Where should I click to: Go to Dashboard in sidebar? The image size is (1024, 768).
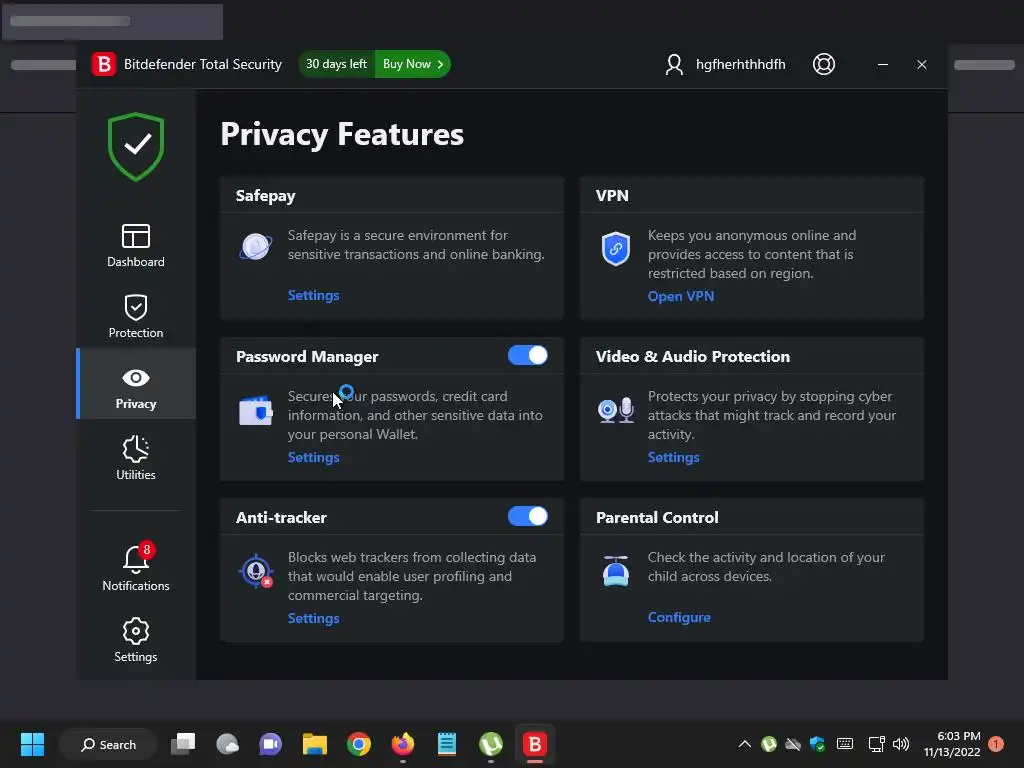[x=136, y=246]
